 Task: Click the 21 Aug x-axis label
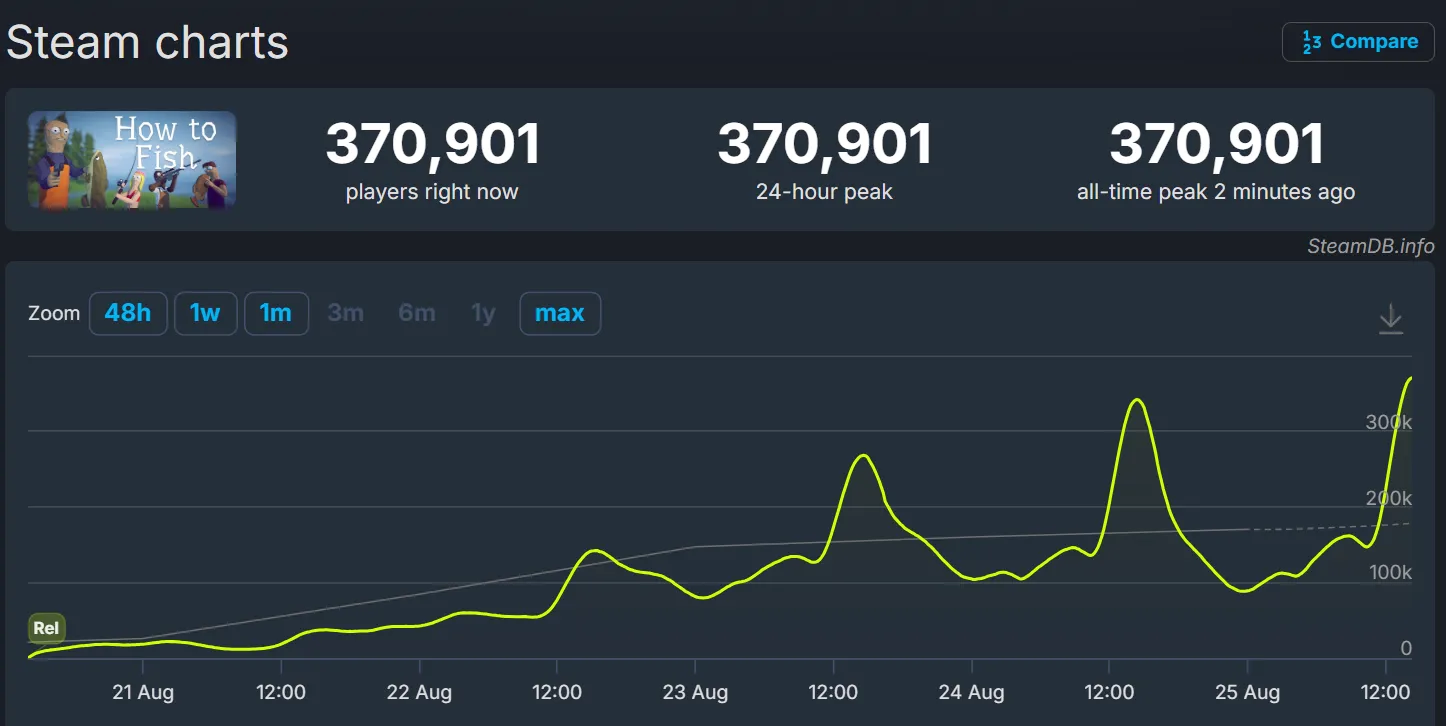click(143, 692)
